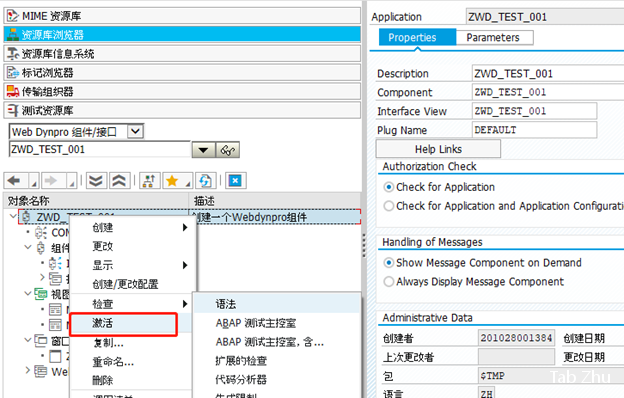
Task: Open the object name history dropdown arrow
Action: 203,150
